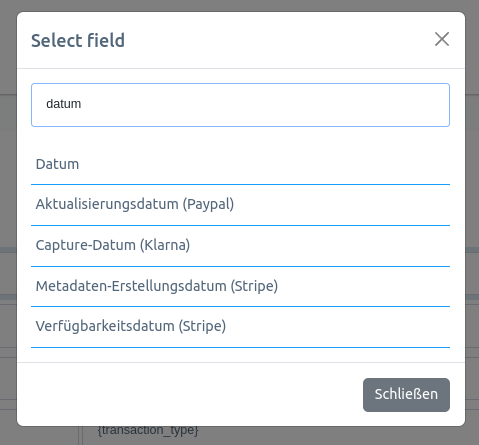479x445 pixels.
Task: Click the Schließen button
Action: (406, 395)
